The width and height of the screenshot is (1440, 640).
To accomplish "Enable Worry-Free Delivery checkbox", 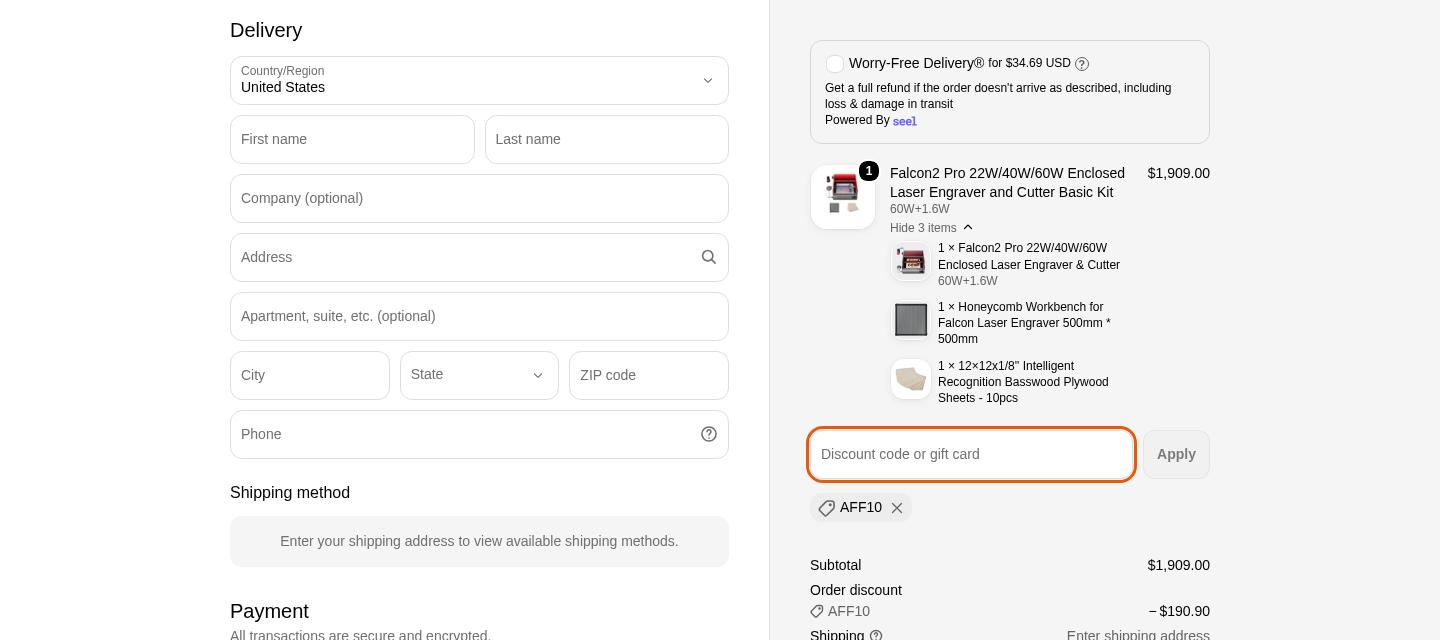I will (x=835, y=63).
